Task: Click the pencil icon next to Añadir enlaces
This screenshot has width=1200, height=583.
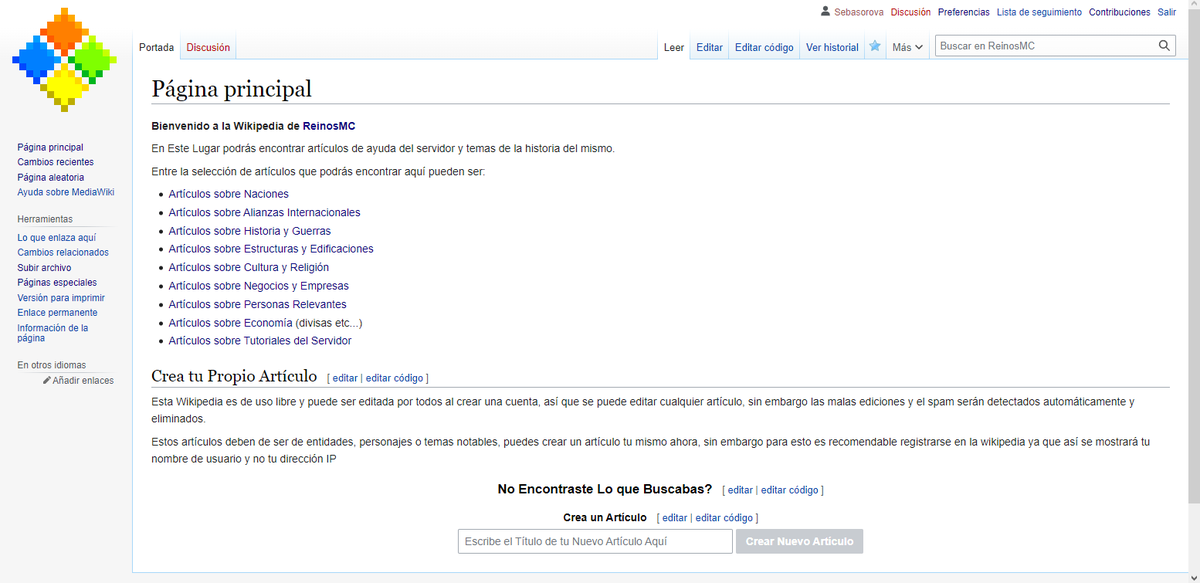Action: [x=47, y=380]
